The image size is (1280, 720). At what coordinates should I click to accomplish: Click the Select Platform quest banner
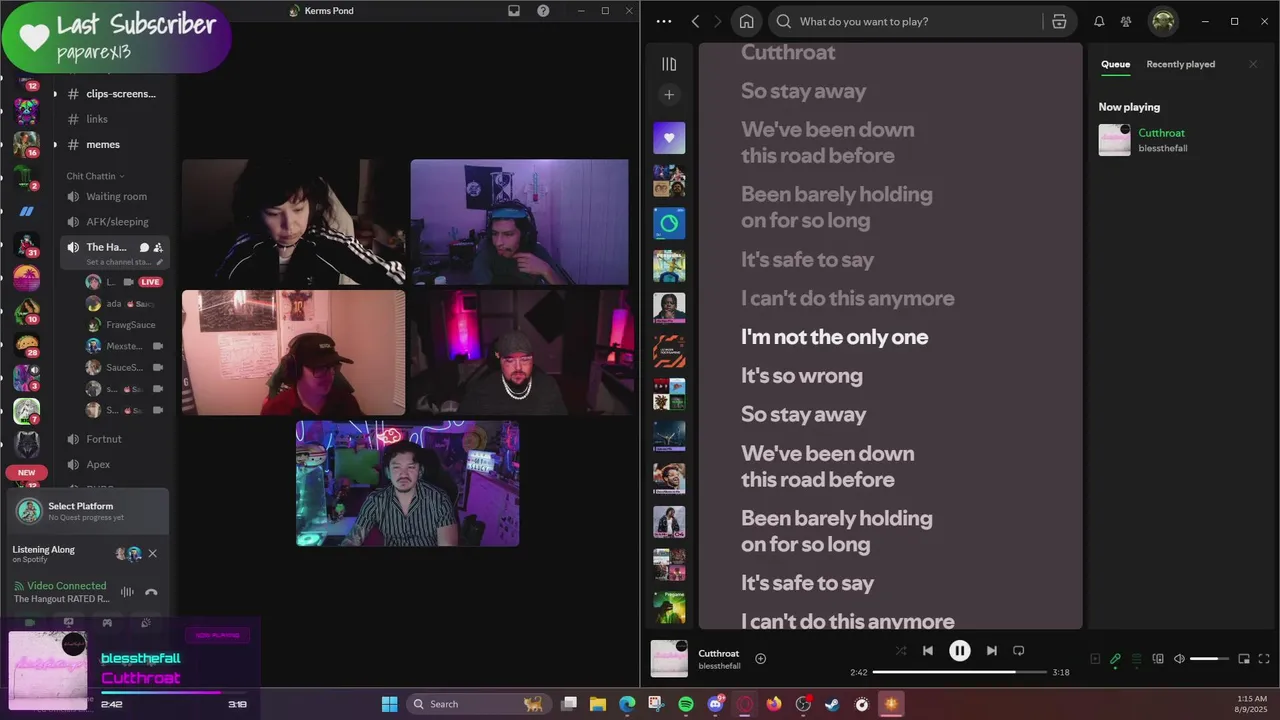click(x=88, y=511)
